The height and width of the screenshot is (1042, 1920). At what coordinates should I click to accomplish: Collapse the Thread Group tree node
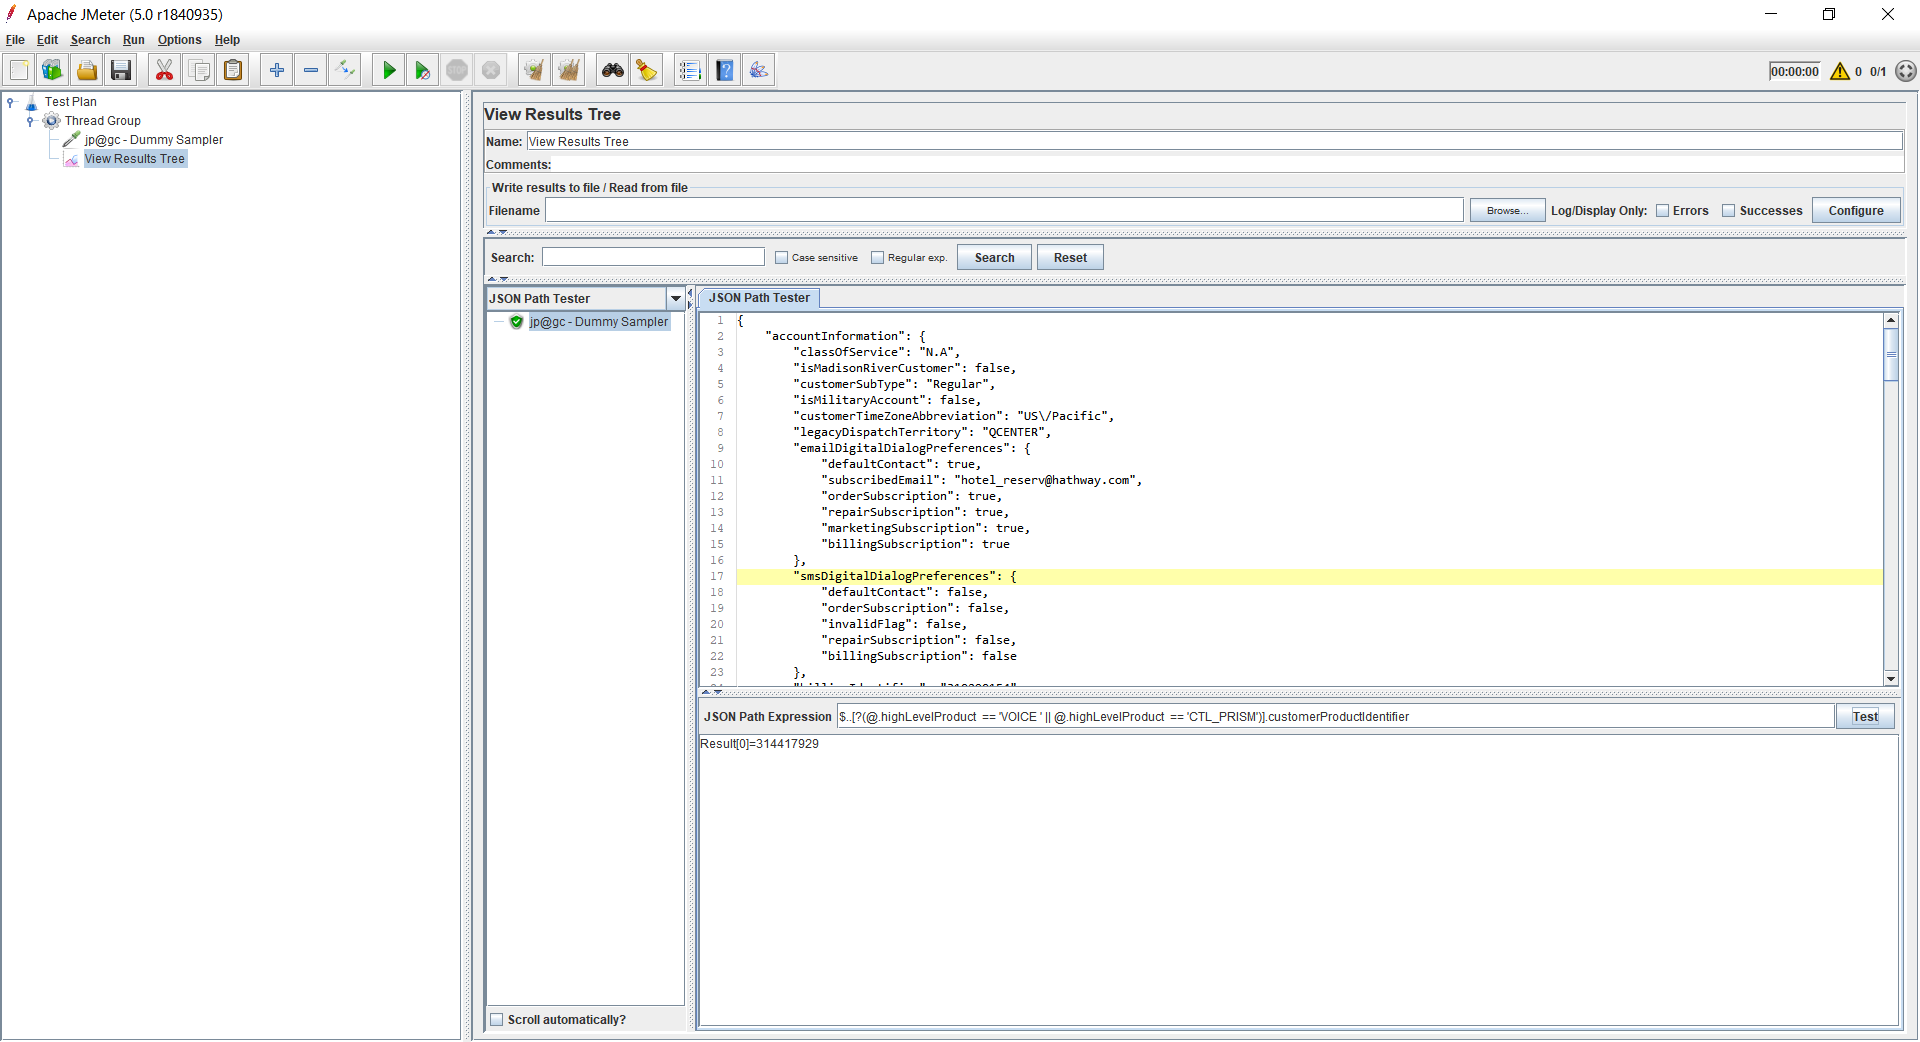point(31,121)
